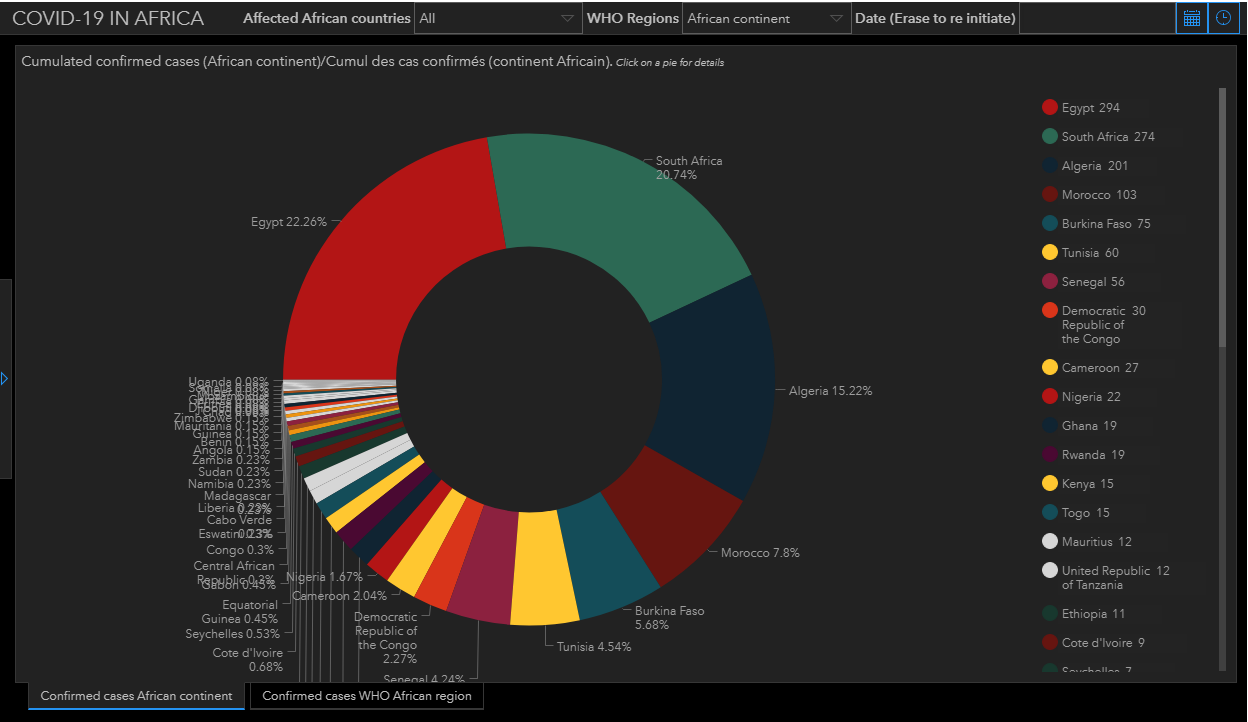Screen dimensions: 1248x722
Task: Switch to Confirmed cases African continent tab
Action: tap(136, 696)
